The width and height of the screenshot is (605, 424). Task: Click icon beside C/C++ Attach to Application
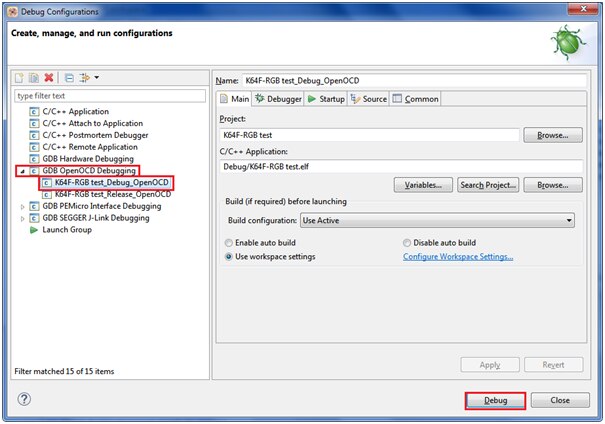coord(34,123)
